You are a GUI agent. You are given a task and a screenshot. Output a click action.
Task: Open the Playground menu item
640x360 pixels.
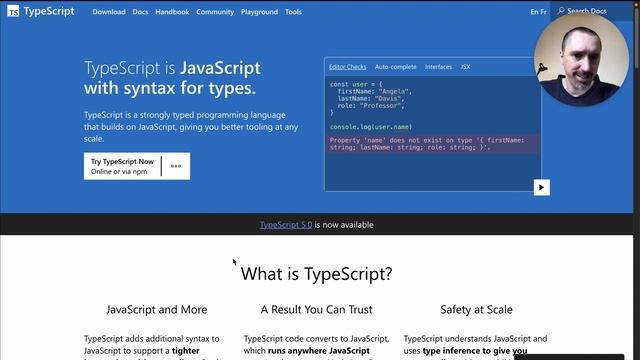click(259, 12)
